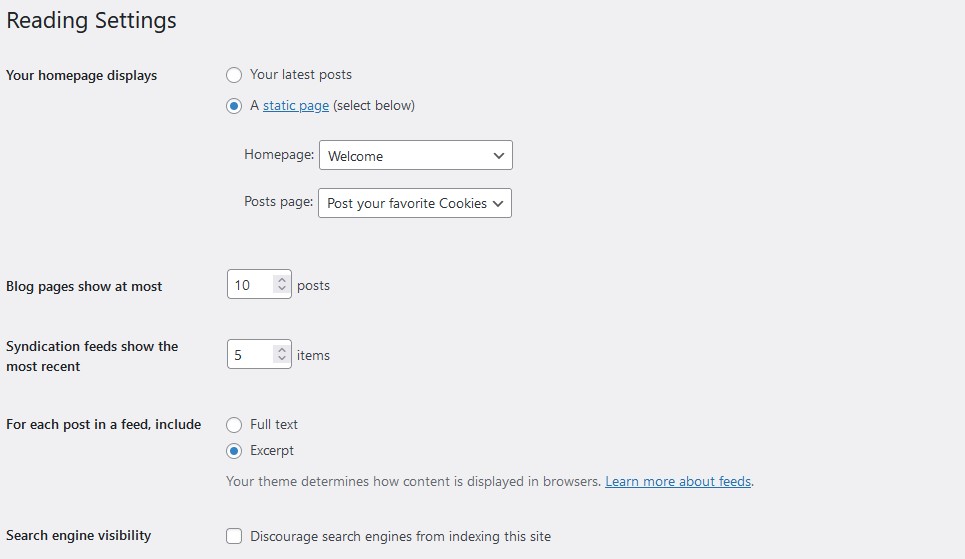Screen dimensions: 965x559
Task: Select the 'Your latest posts' radio button
Action: (x=234, y=75)
